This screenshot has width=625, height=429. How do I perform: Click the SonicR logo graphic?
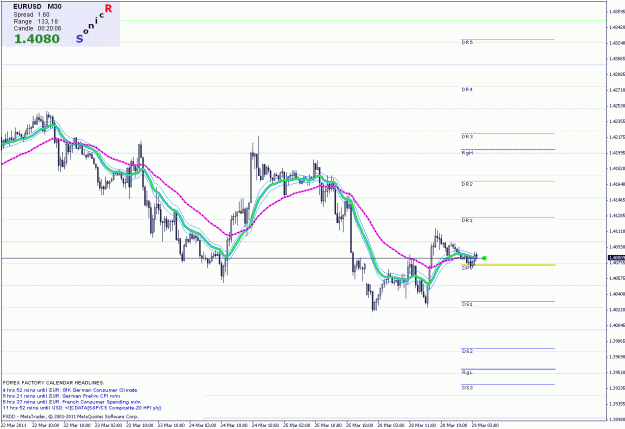click(94, 24)
